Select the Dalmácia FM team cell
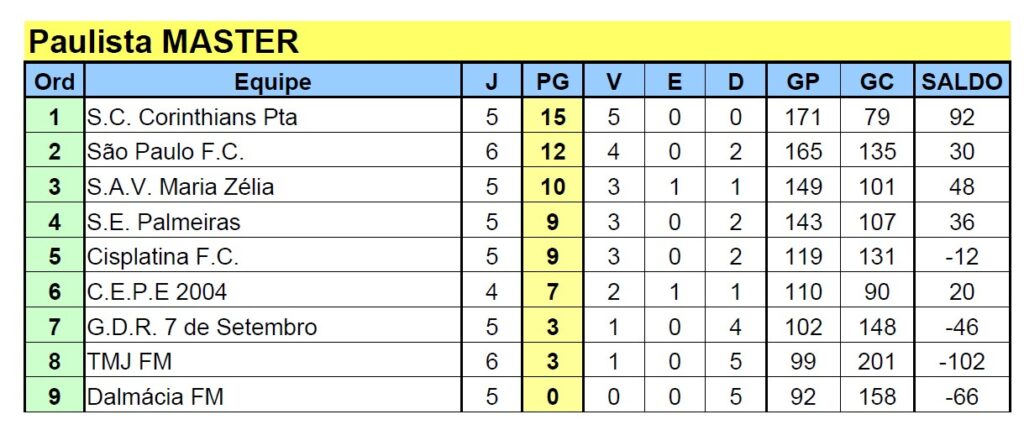The width and height of the screenshot is (1024, 430). 155,397
